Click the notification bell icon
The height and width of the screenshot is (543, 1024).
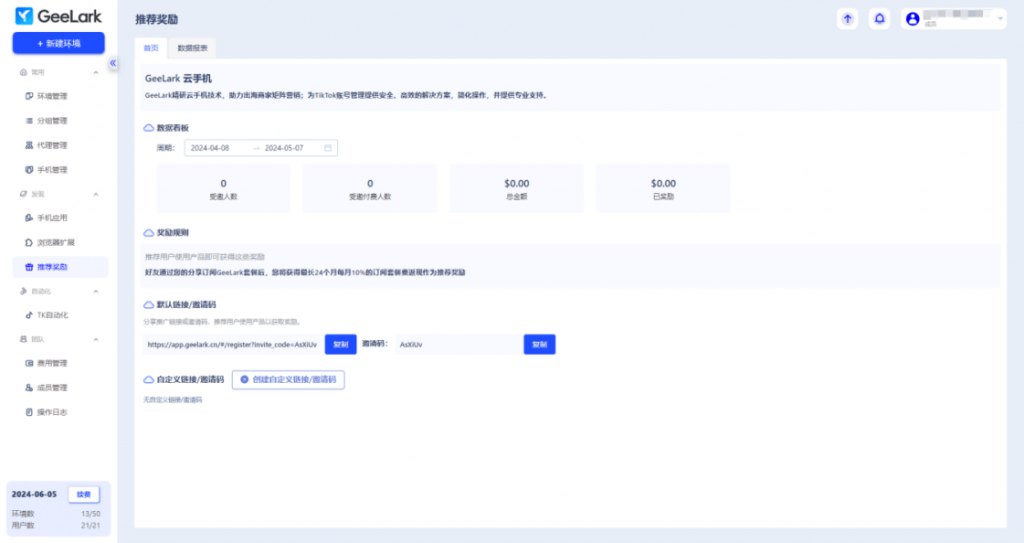tap(879, 18)
